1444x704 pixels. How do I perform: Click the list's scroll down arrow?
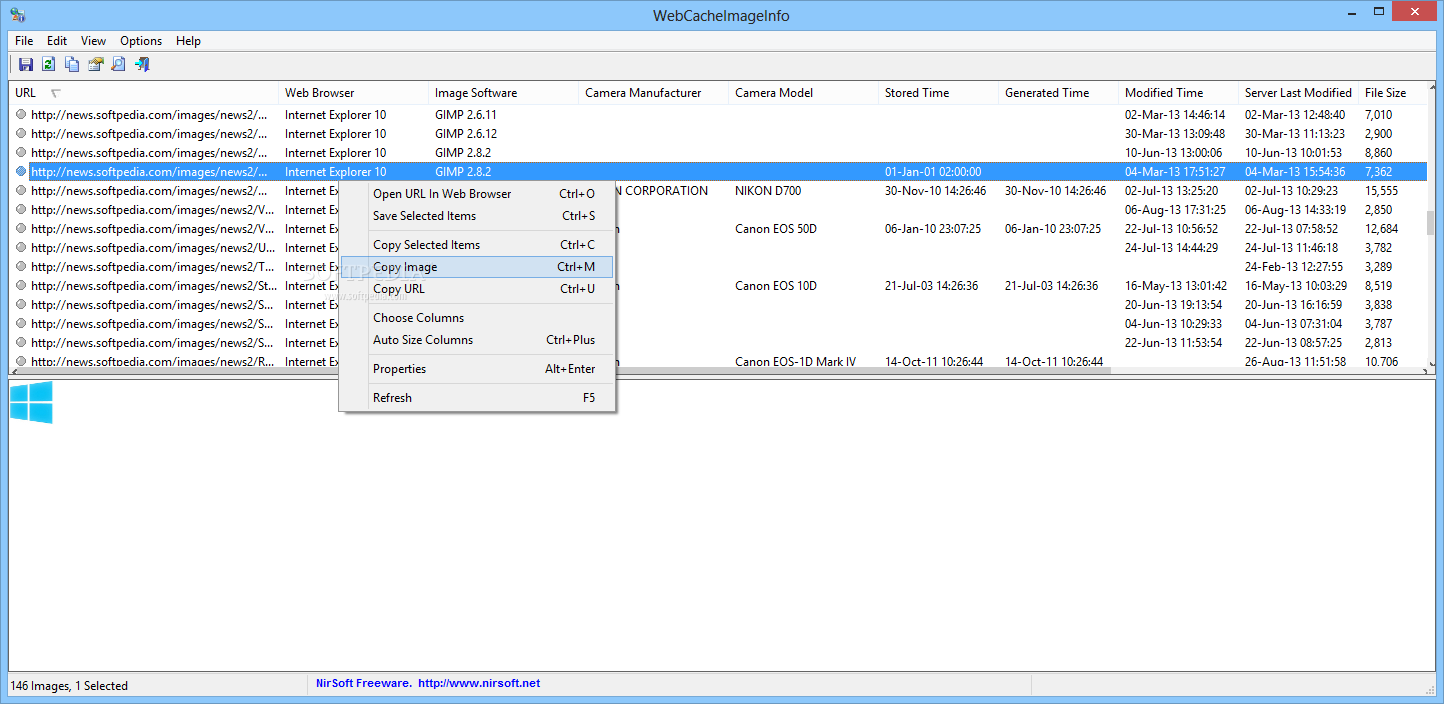pyautogui.click(x=1431, y=365)
